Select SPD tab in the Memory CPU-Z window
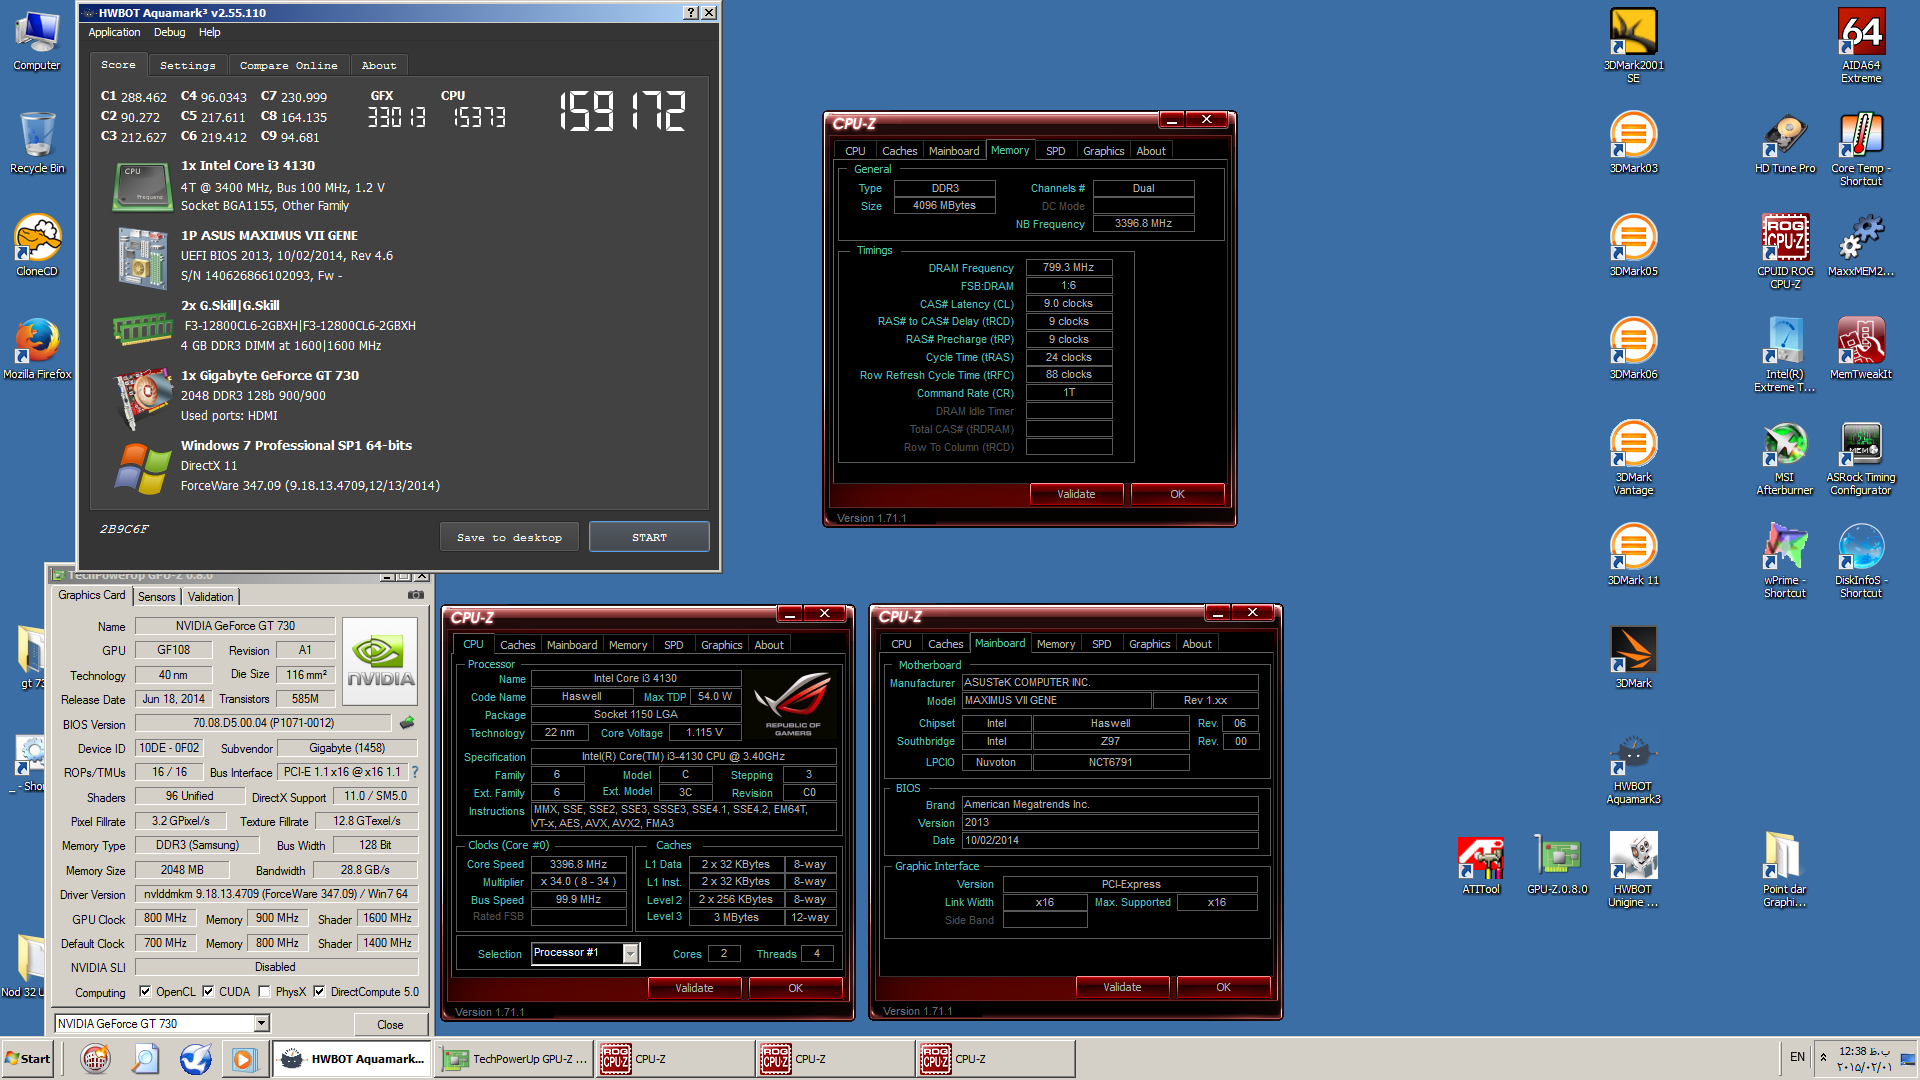This screenshot has height=1080, width=1920. [1055, 151]
